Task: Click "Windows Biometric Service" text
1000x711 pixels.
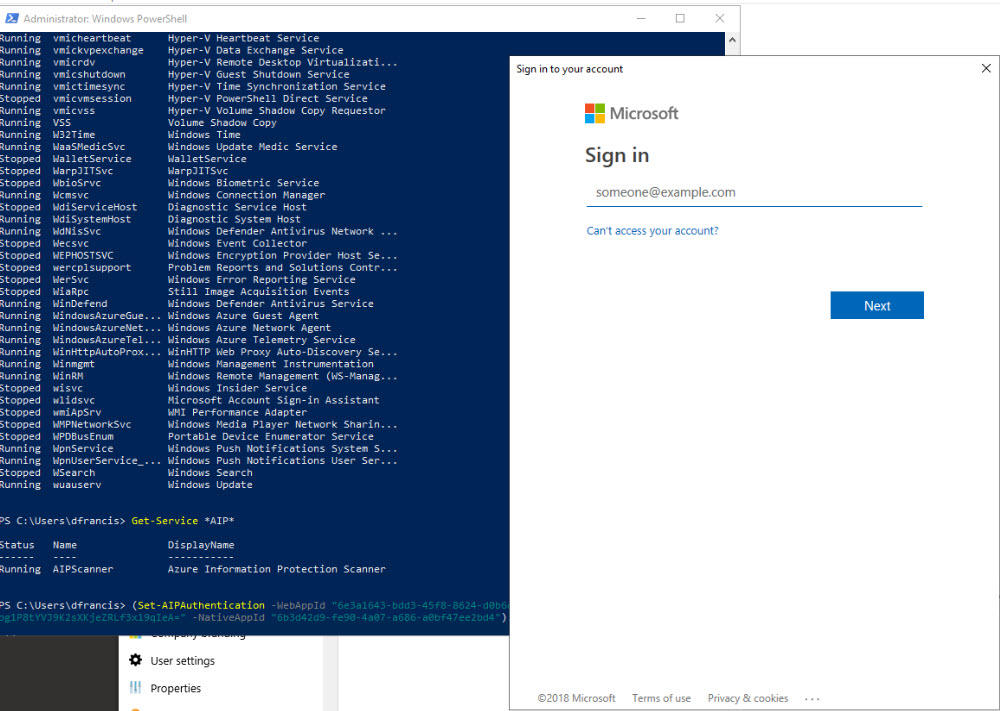Action: pyautogui.click(x=244, y=183)
